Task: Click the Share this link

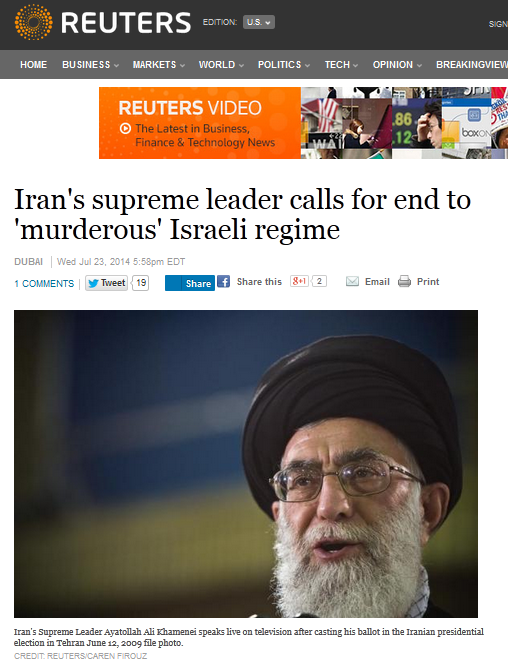Action: click(x=259, y=282)
